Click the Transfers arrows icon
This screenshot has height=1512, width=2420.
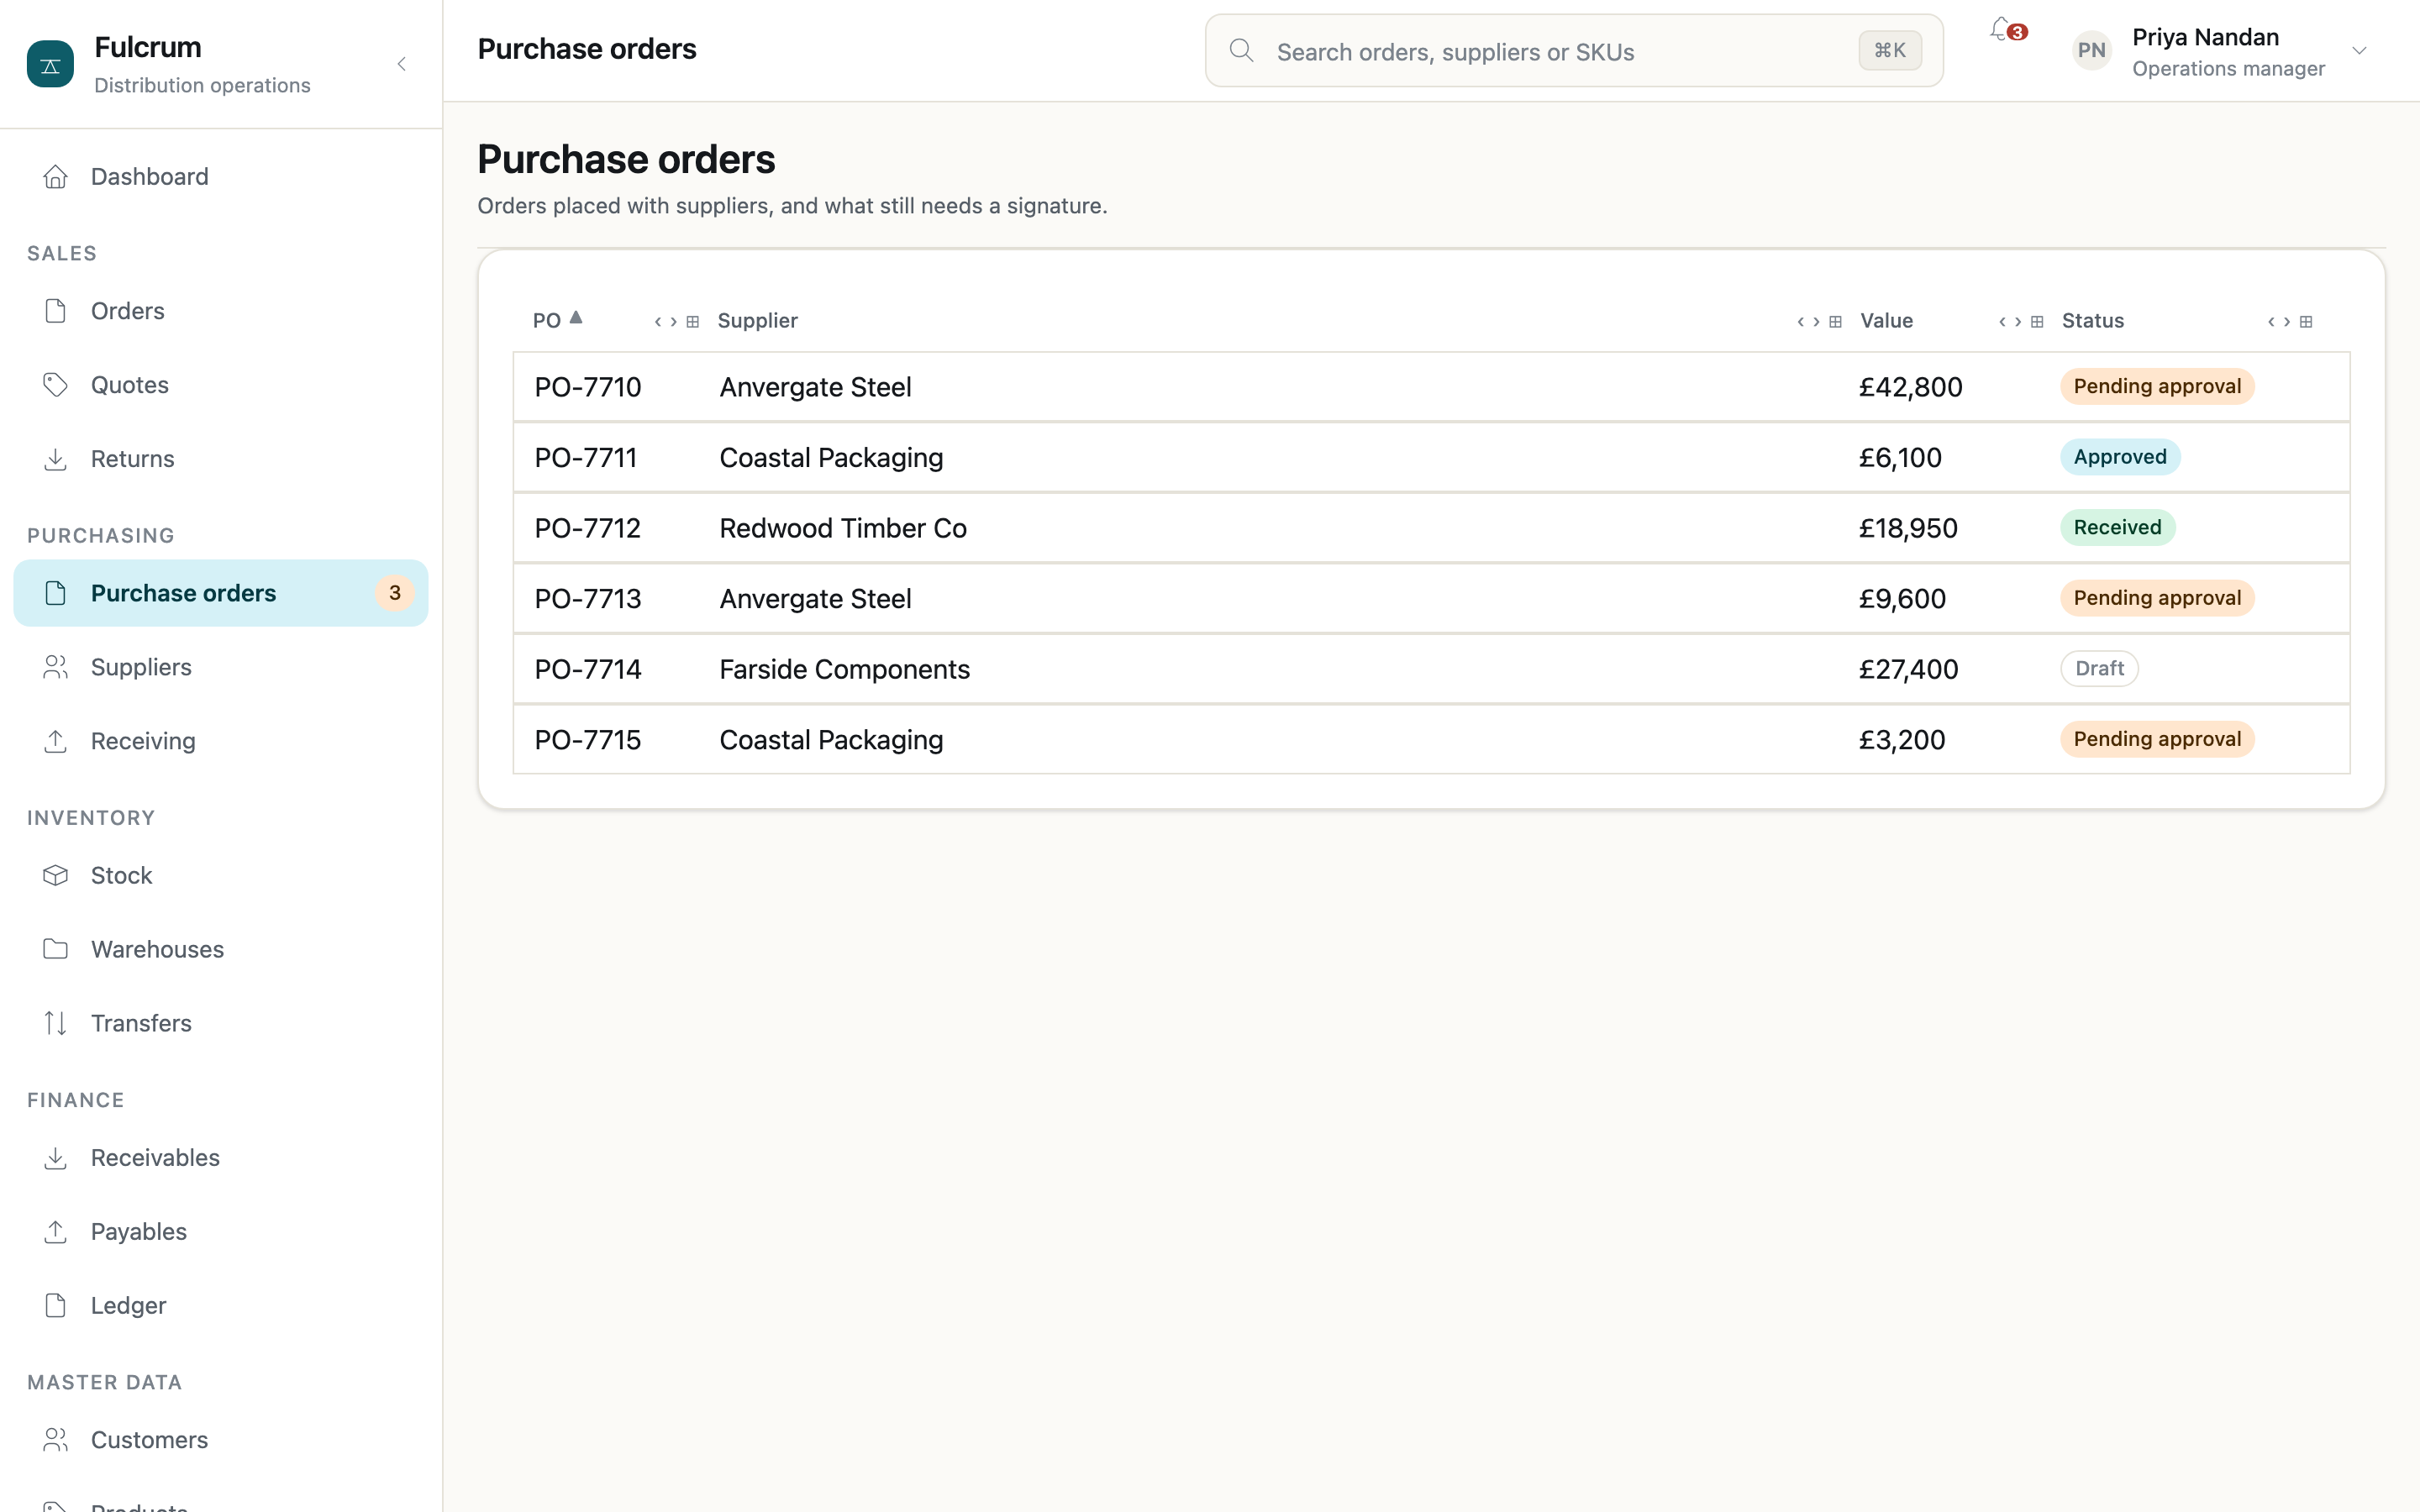56,1023
